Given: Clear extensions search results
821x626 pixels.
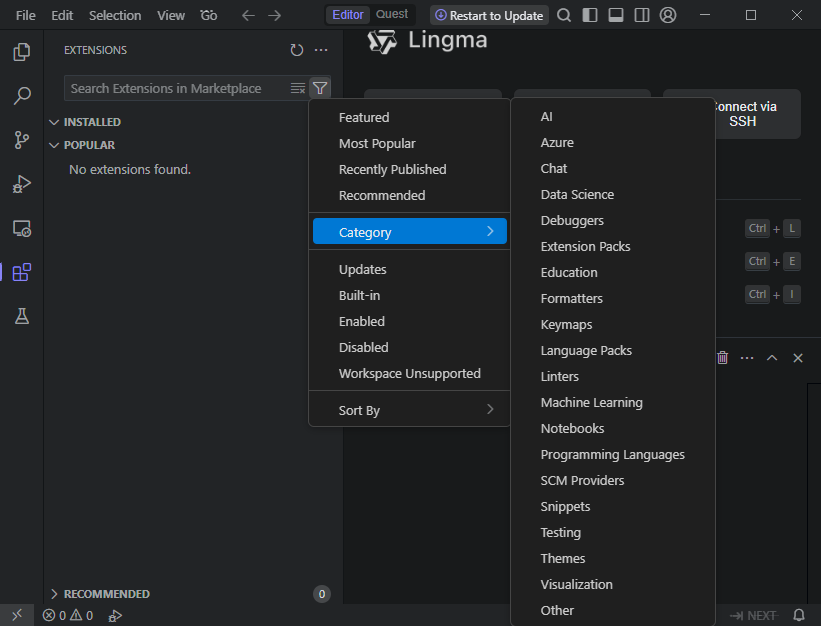Looking at the screenshot, I should (x=298, y=88).
